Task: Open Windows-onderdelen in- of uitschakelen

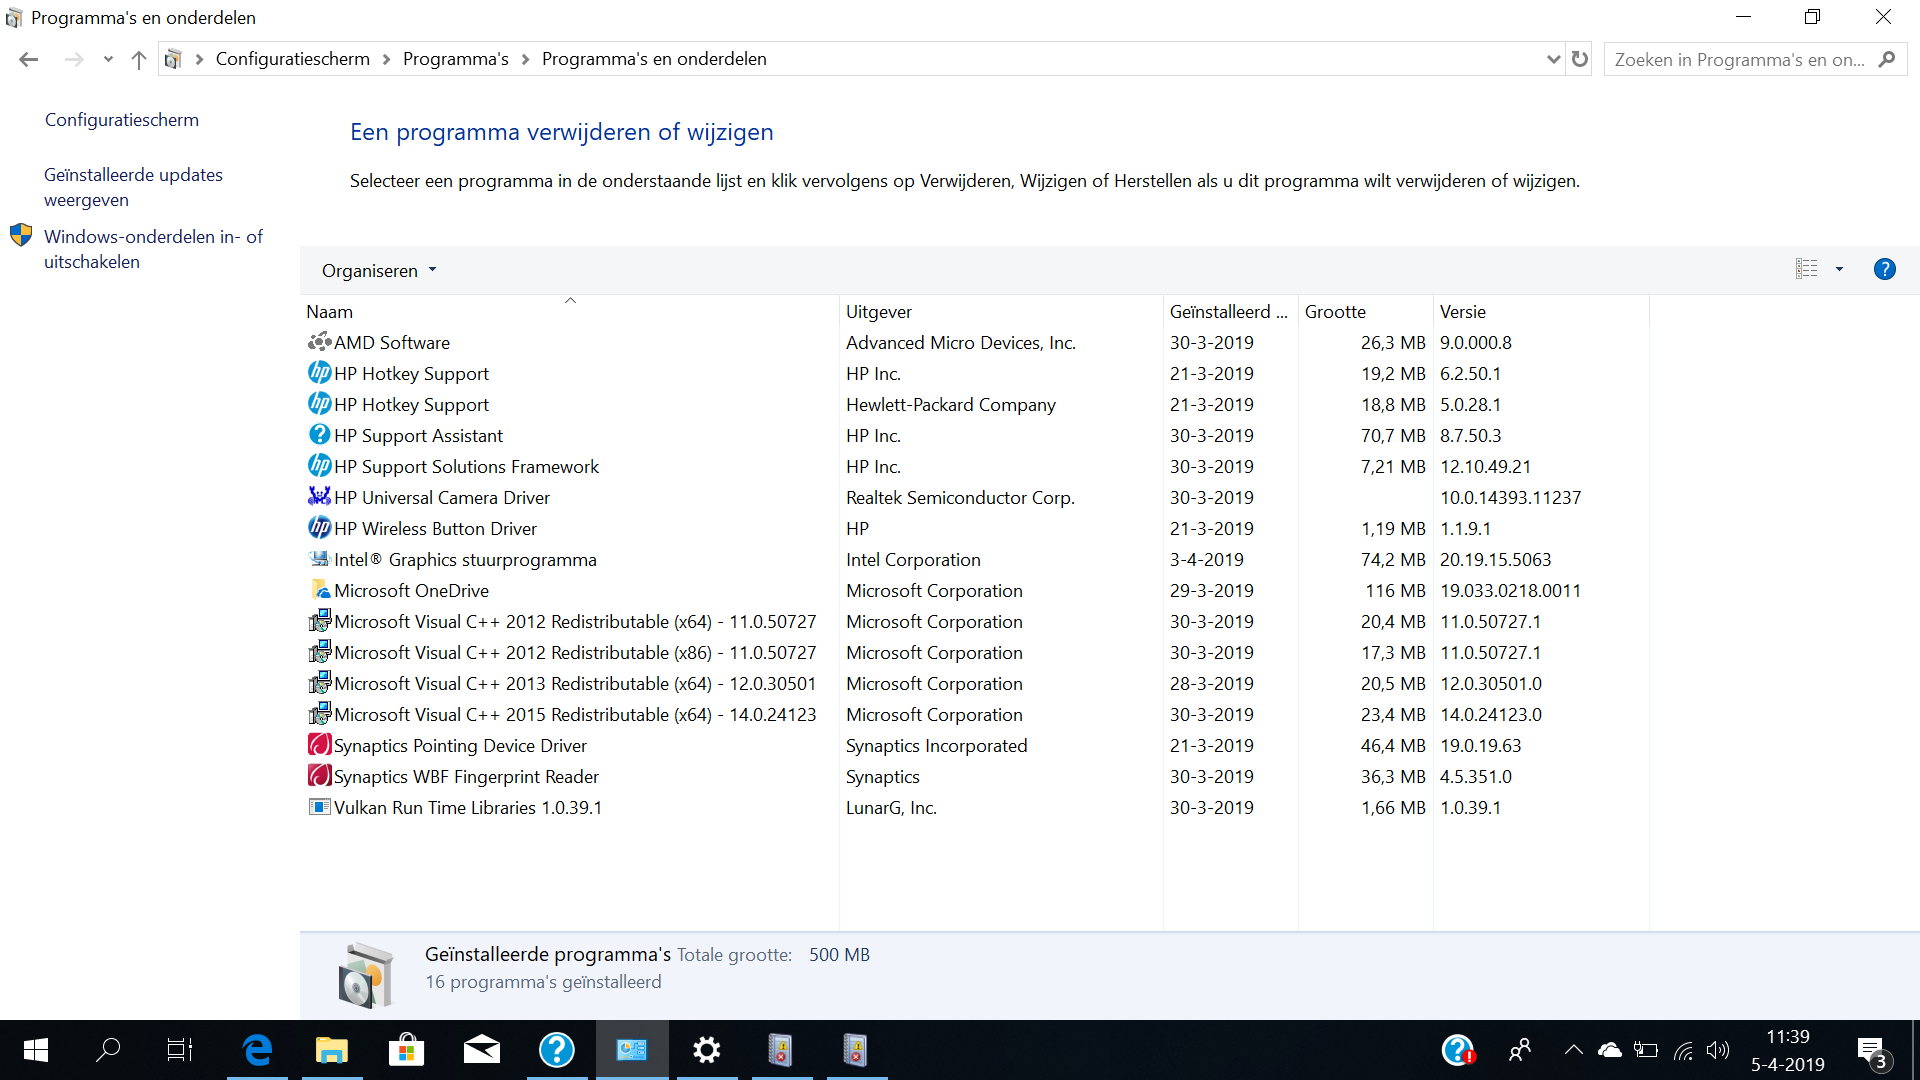Action: 152,248
